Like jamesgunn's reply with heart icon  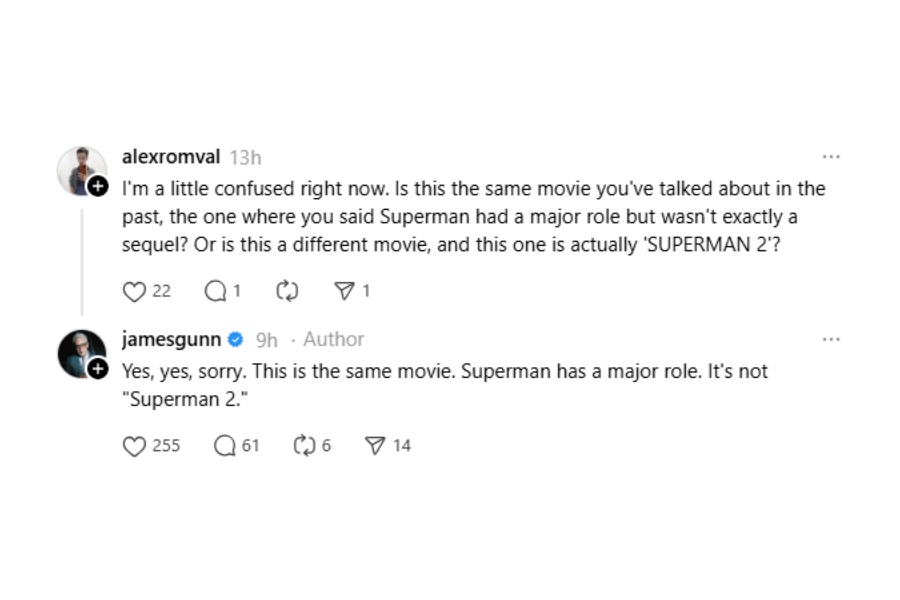(x=134, y=446)
